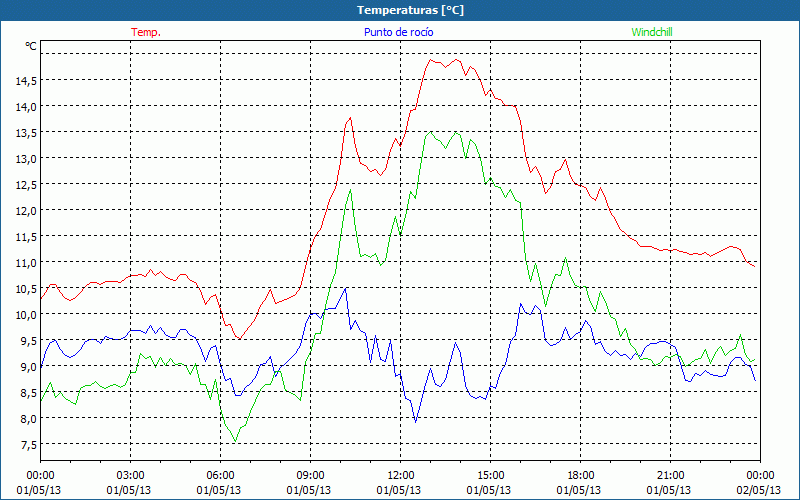Screen dimensions: 800x500
Task: Click the 03:00 time label on the x-axis
Action: (131, 476)
